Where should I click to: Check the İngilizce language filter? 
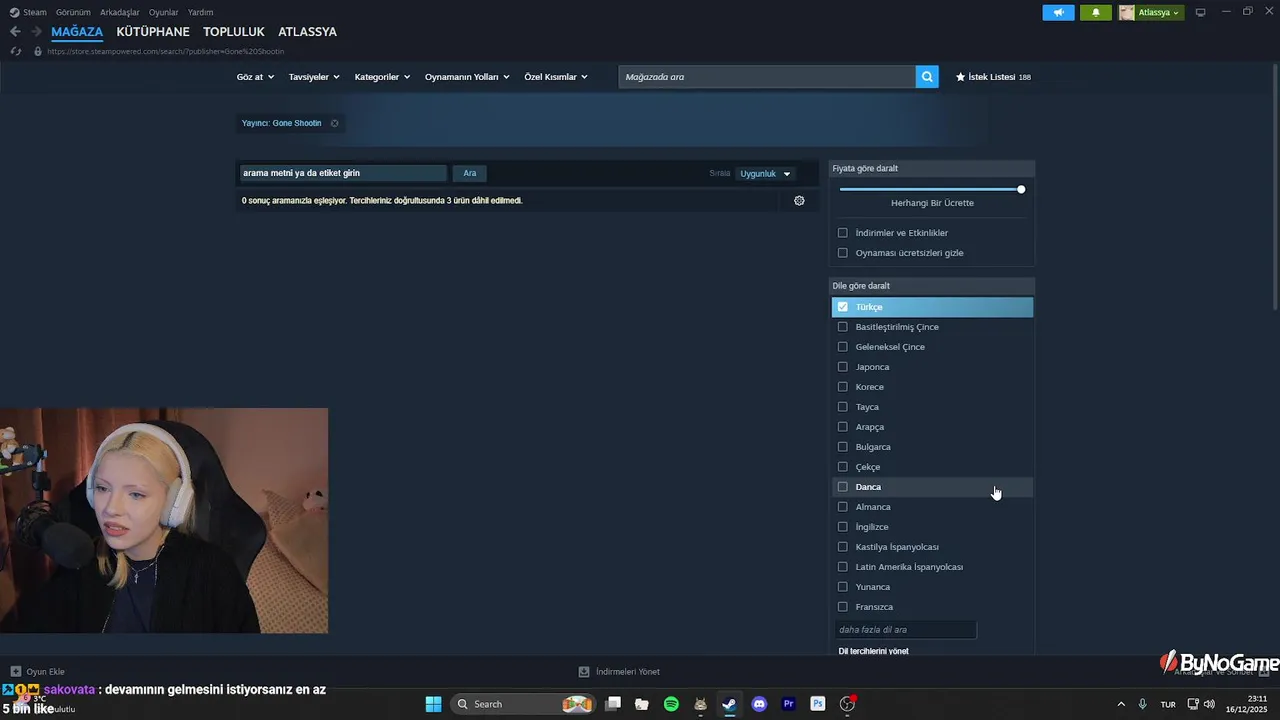(x=843, y=527)
